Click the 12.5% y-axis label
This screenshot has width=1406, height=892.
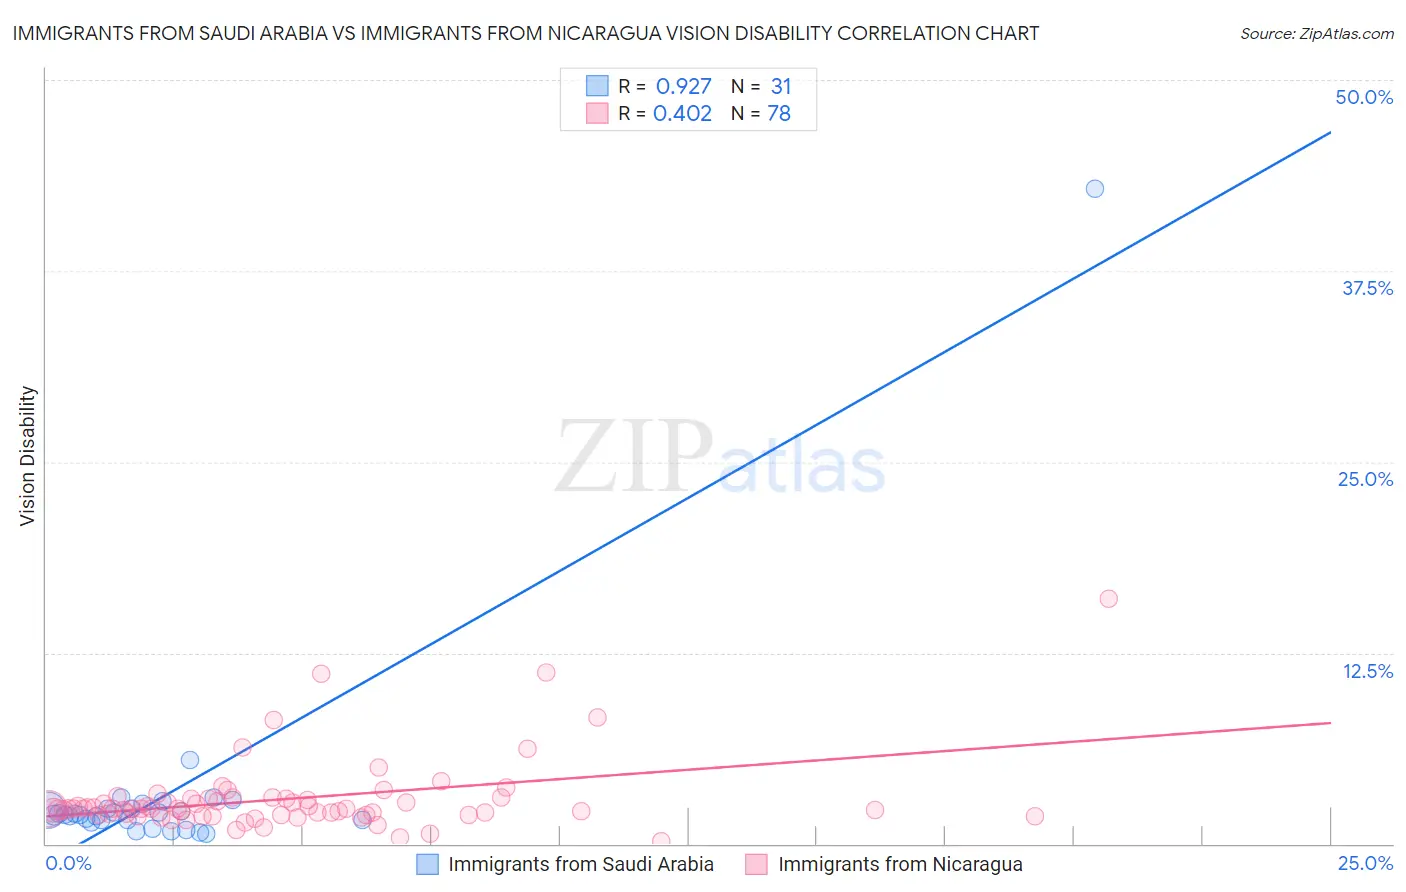click(1367, 671)
